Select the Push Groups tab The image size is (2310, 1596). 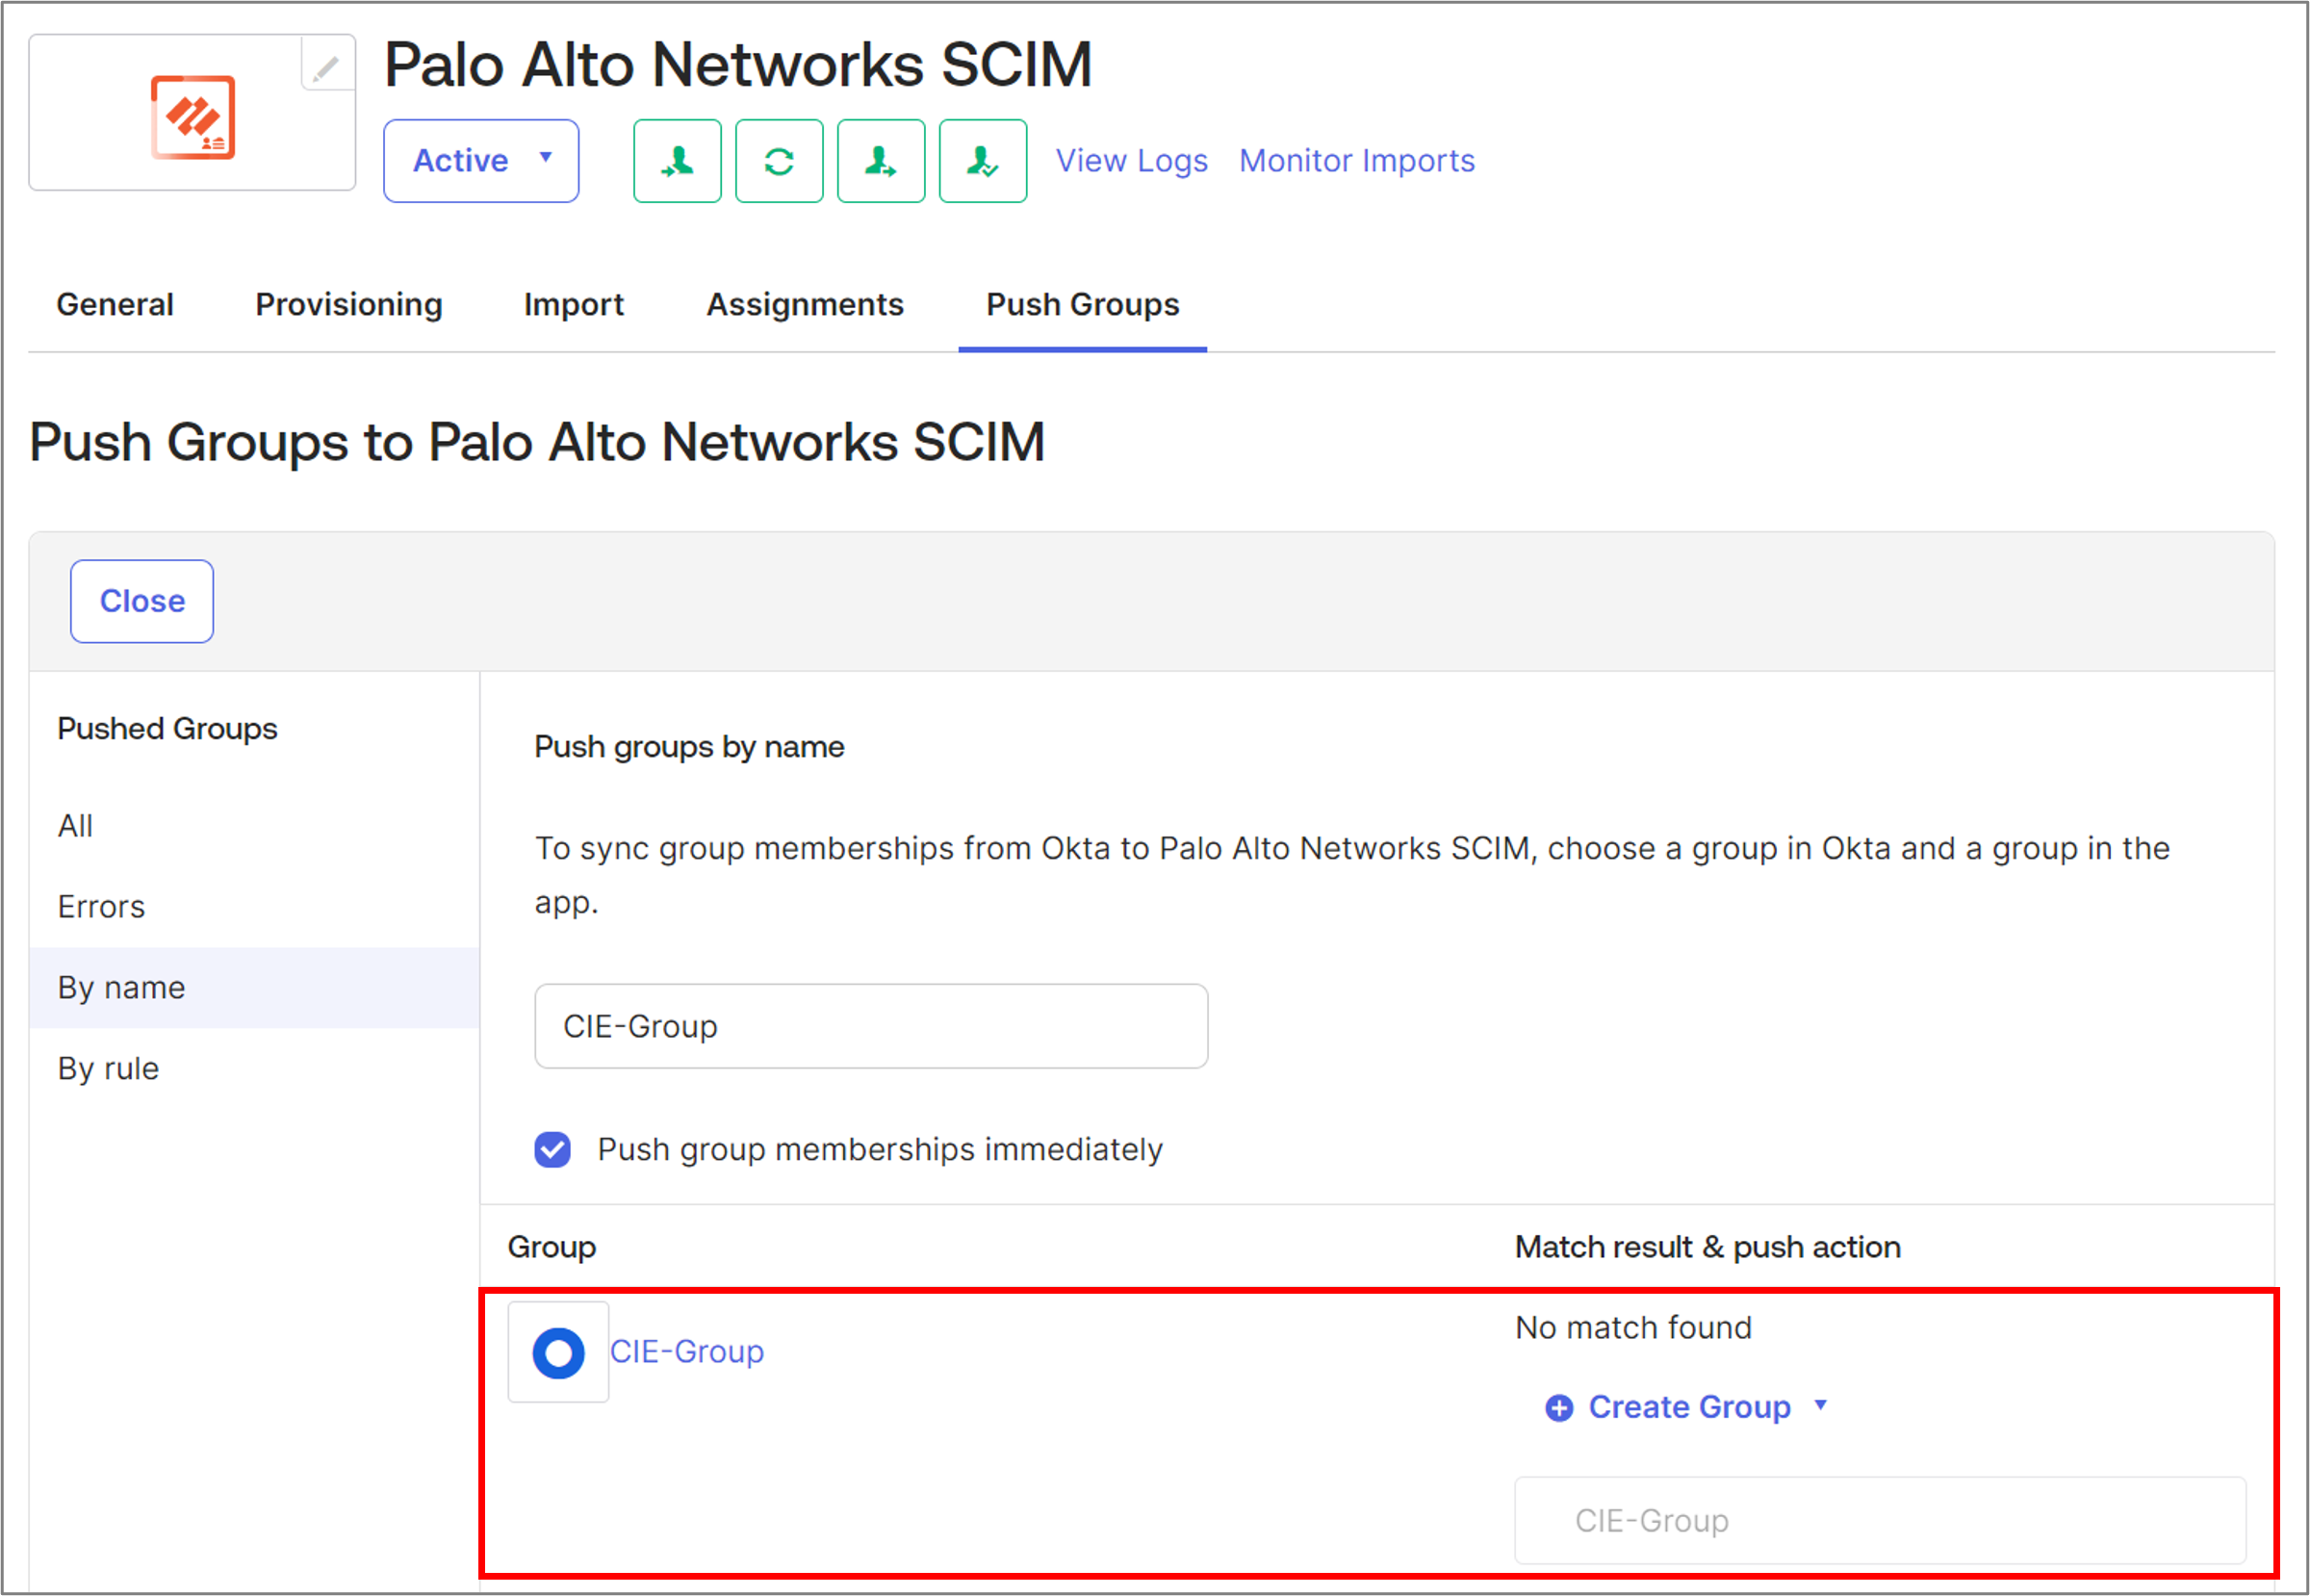click(1083, 304)
